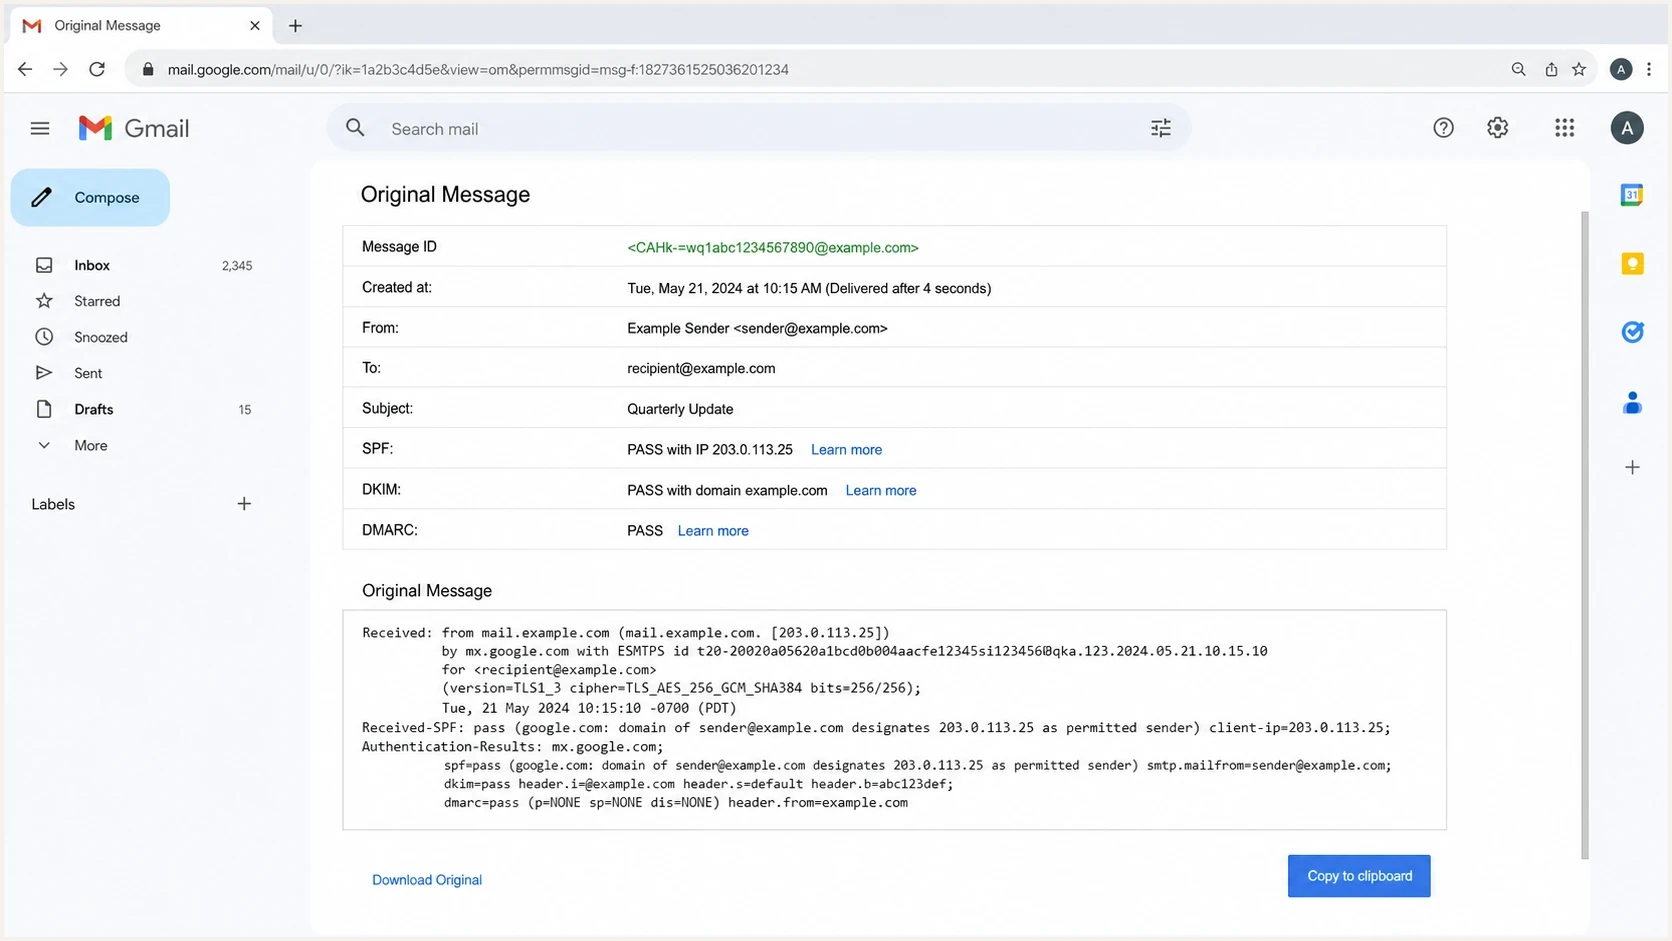The width and height of the screenshot is (1672, 941).
Task: Click the browser zoom magnifier icon
Action: coord(1518,69)
